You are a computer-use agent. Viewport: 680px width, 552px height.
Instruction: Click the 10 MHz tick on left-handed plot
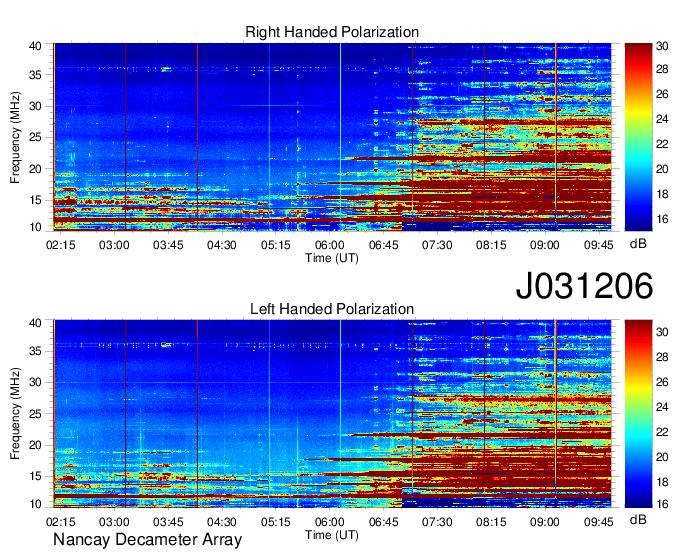(35, 504)
